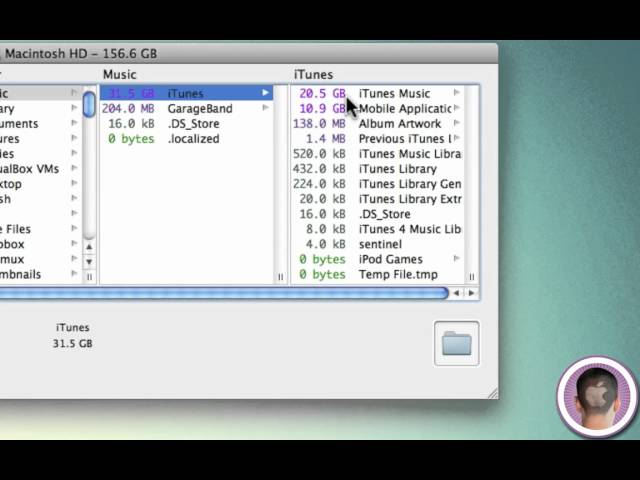This screenshot has height=480, width=640.
Task: Click the VirtualBox VMs folder entry
Action: [x=30, y=169]
